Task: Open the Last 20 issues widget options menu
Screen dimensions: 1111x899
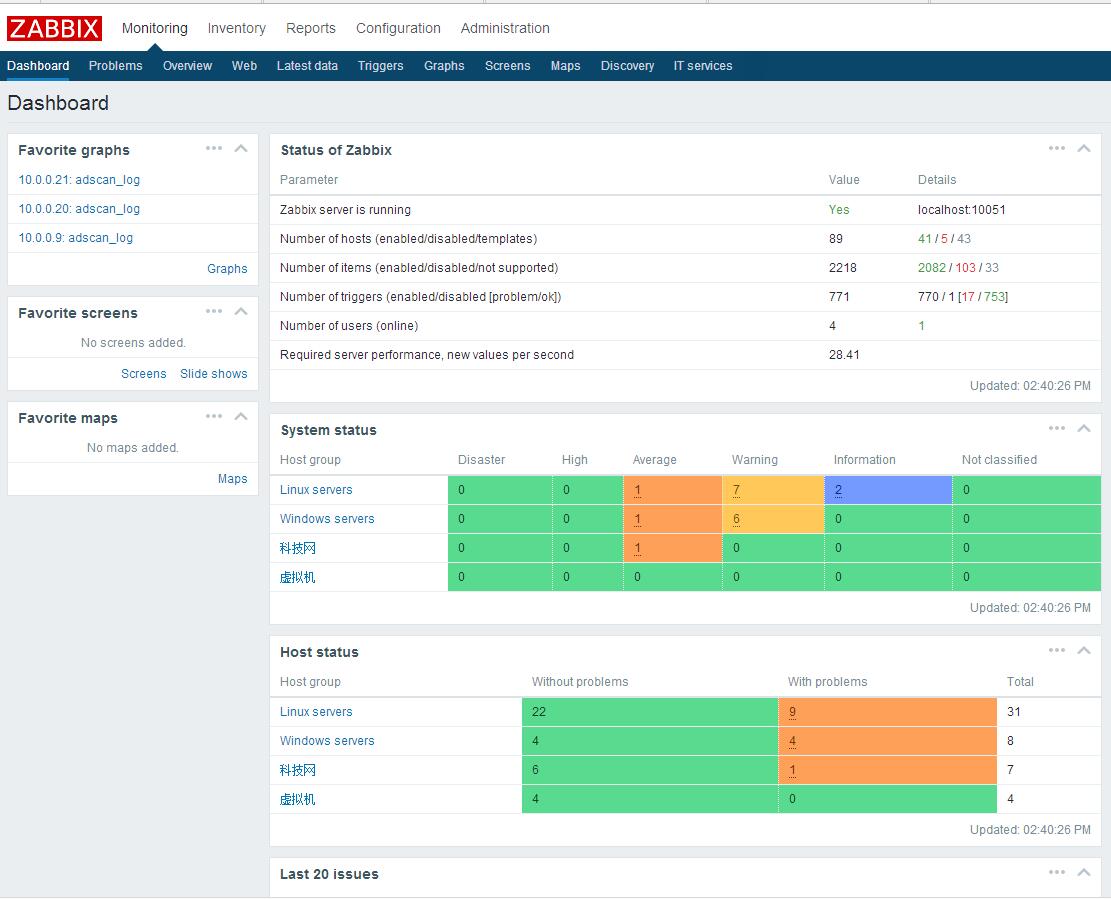Action: click(x=1056, y=872)
